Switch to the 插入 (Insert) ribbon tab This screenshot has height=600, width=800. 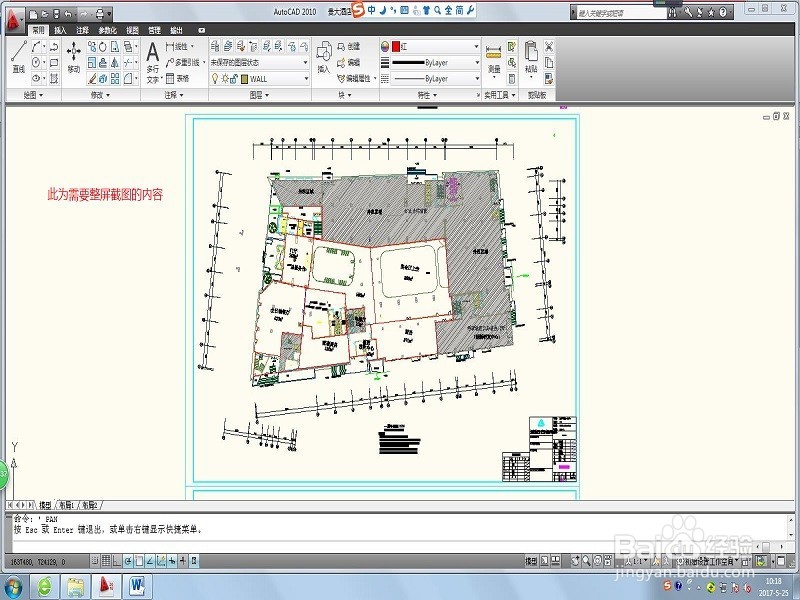click(x=61, y=31)
